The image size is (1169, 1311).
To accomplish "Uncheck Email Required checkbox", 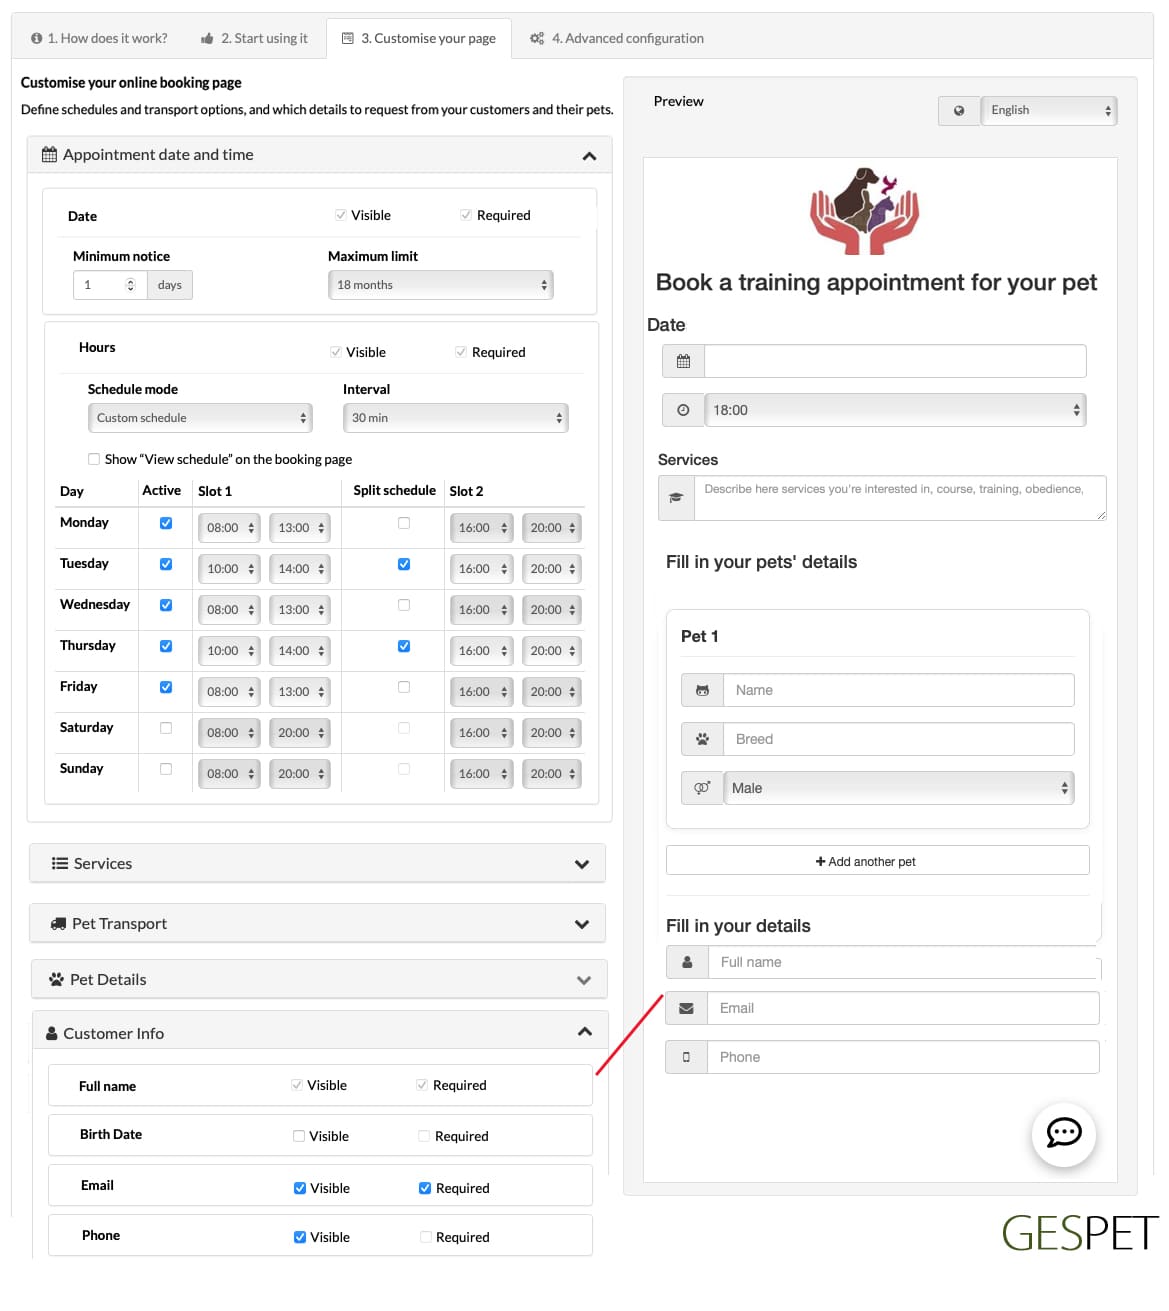I will click(425, 1188).
